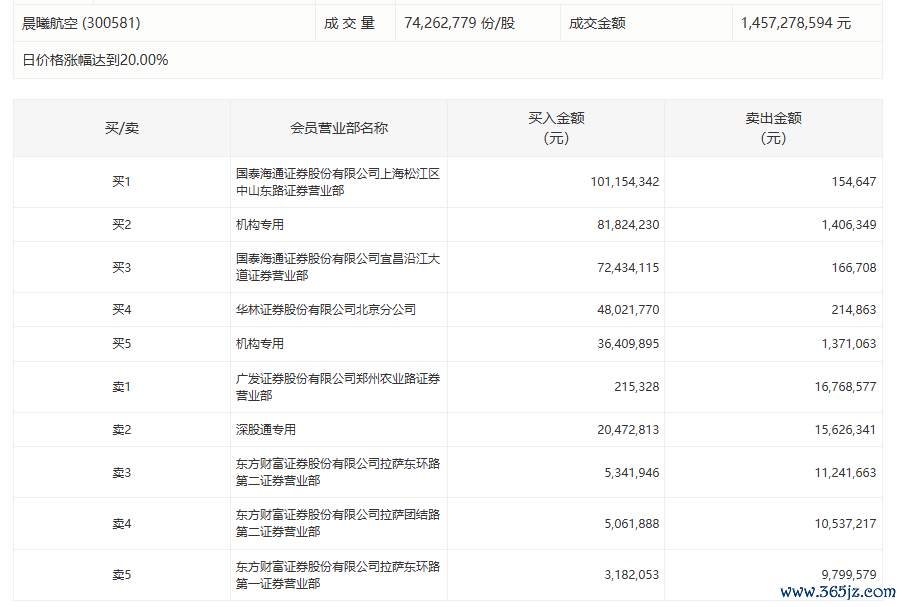903x607 pixels.
Task: Select the 卖2 row label
Action: (122, 430)
